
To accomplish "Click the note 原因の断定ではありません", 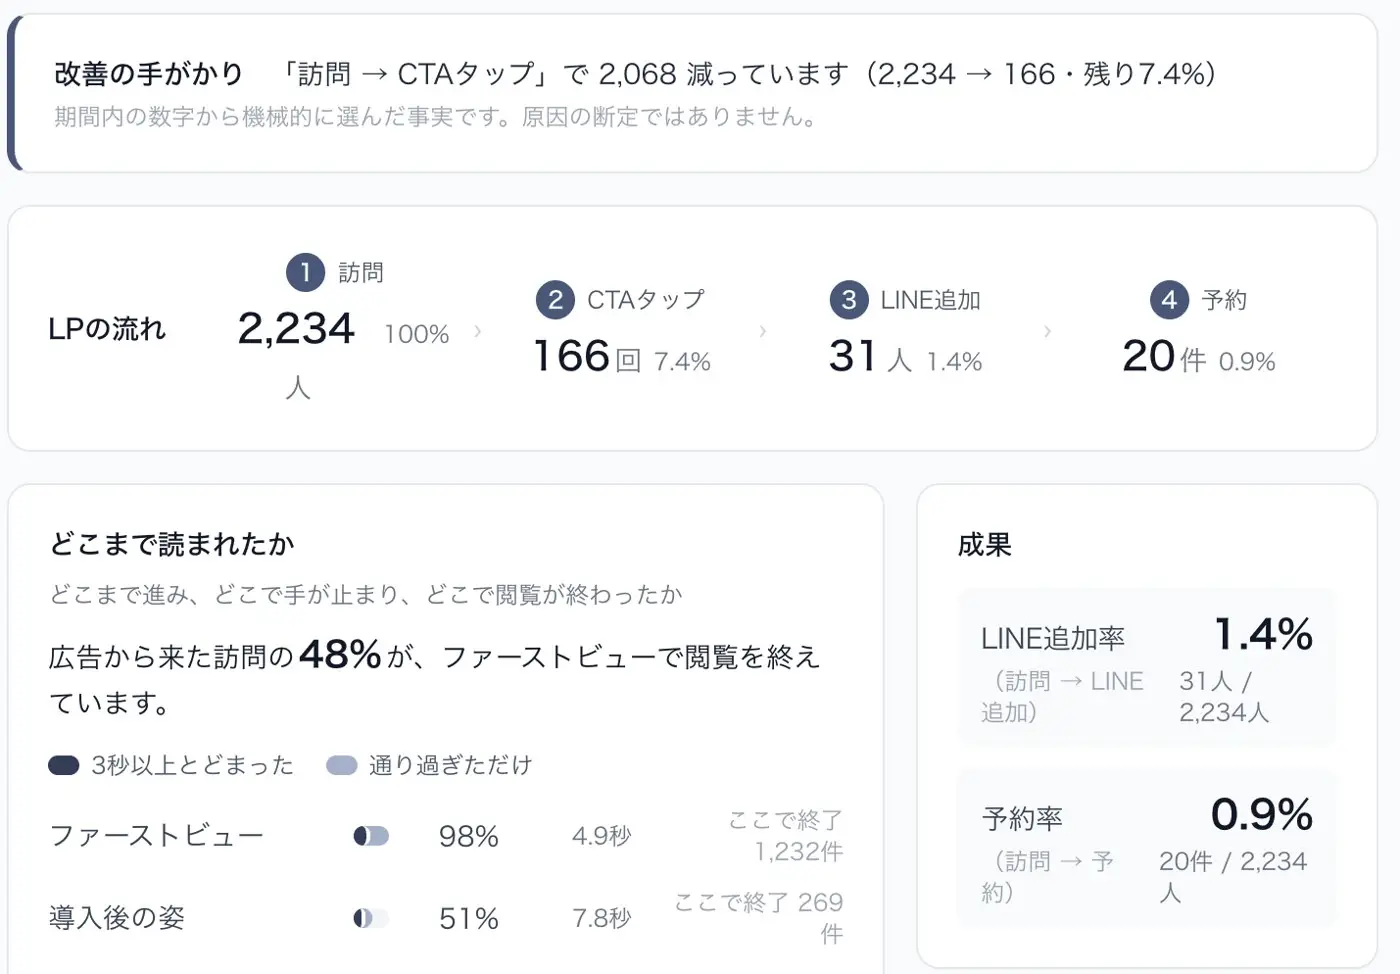I will pos(671,117).
